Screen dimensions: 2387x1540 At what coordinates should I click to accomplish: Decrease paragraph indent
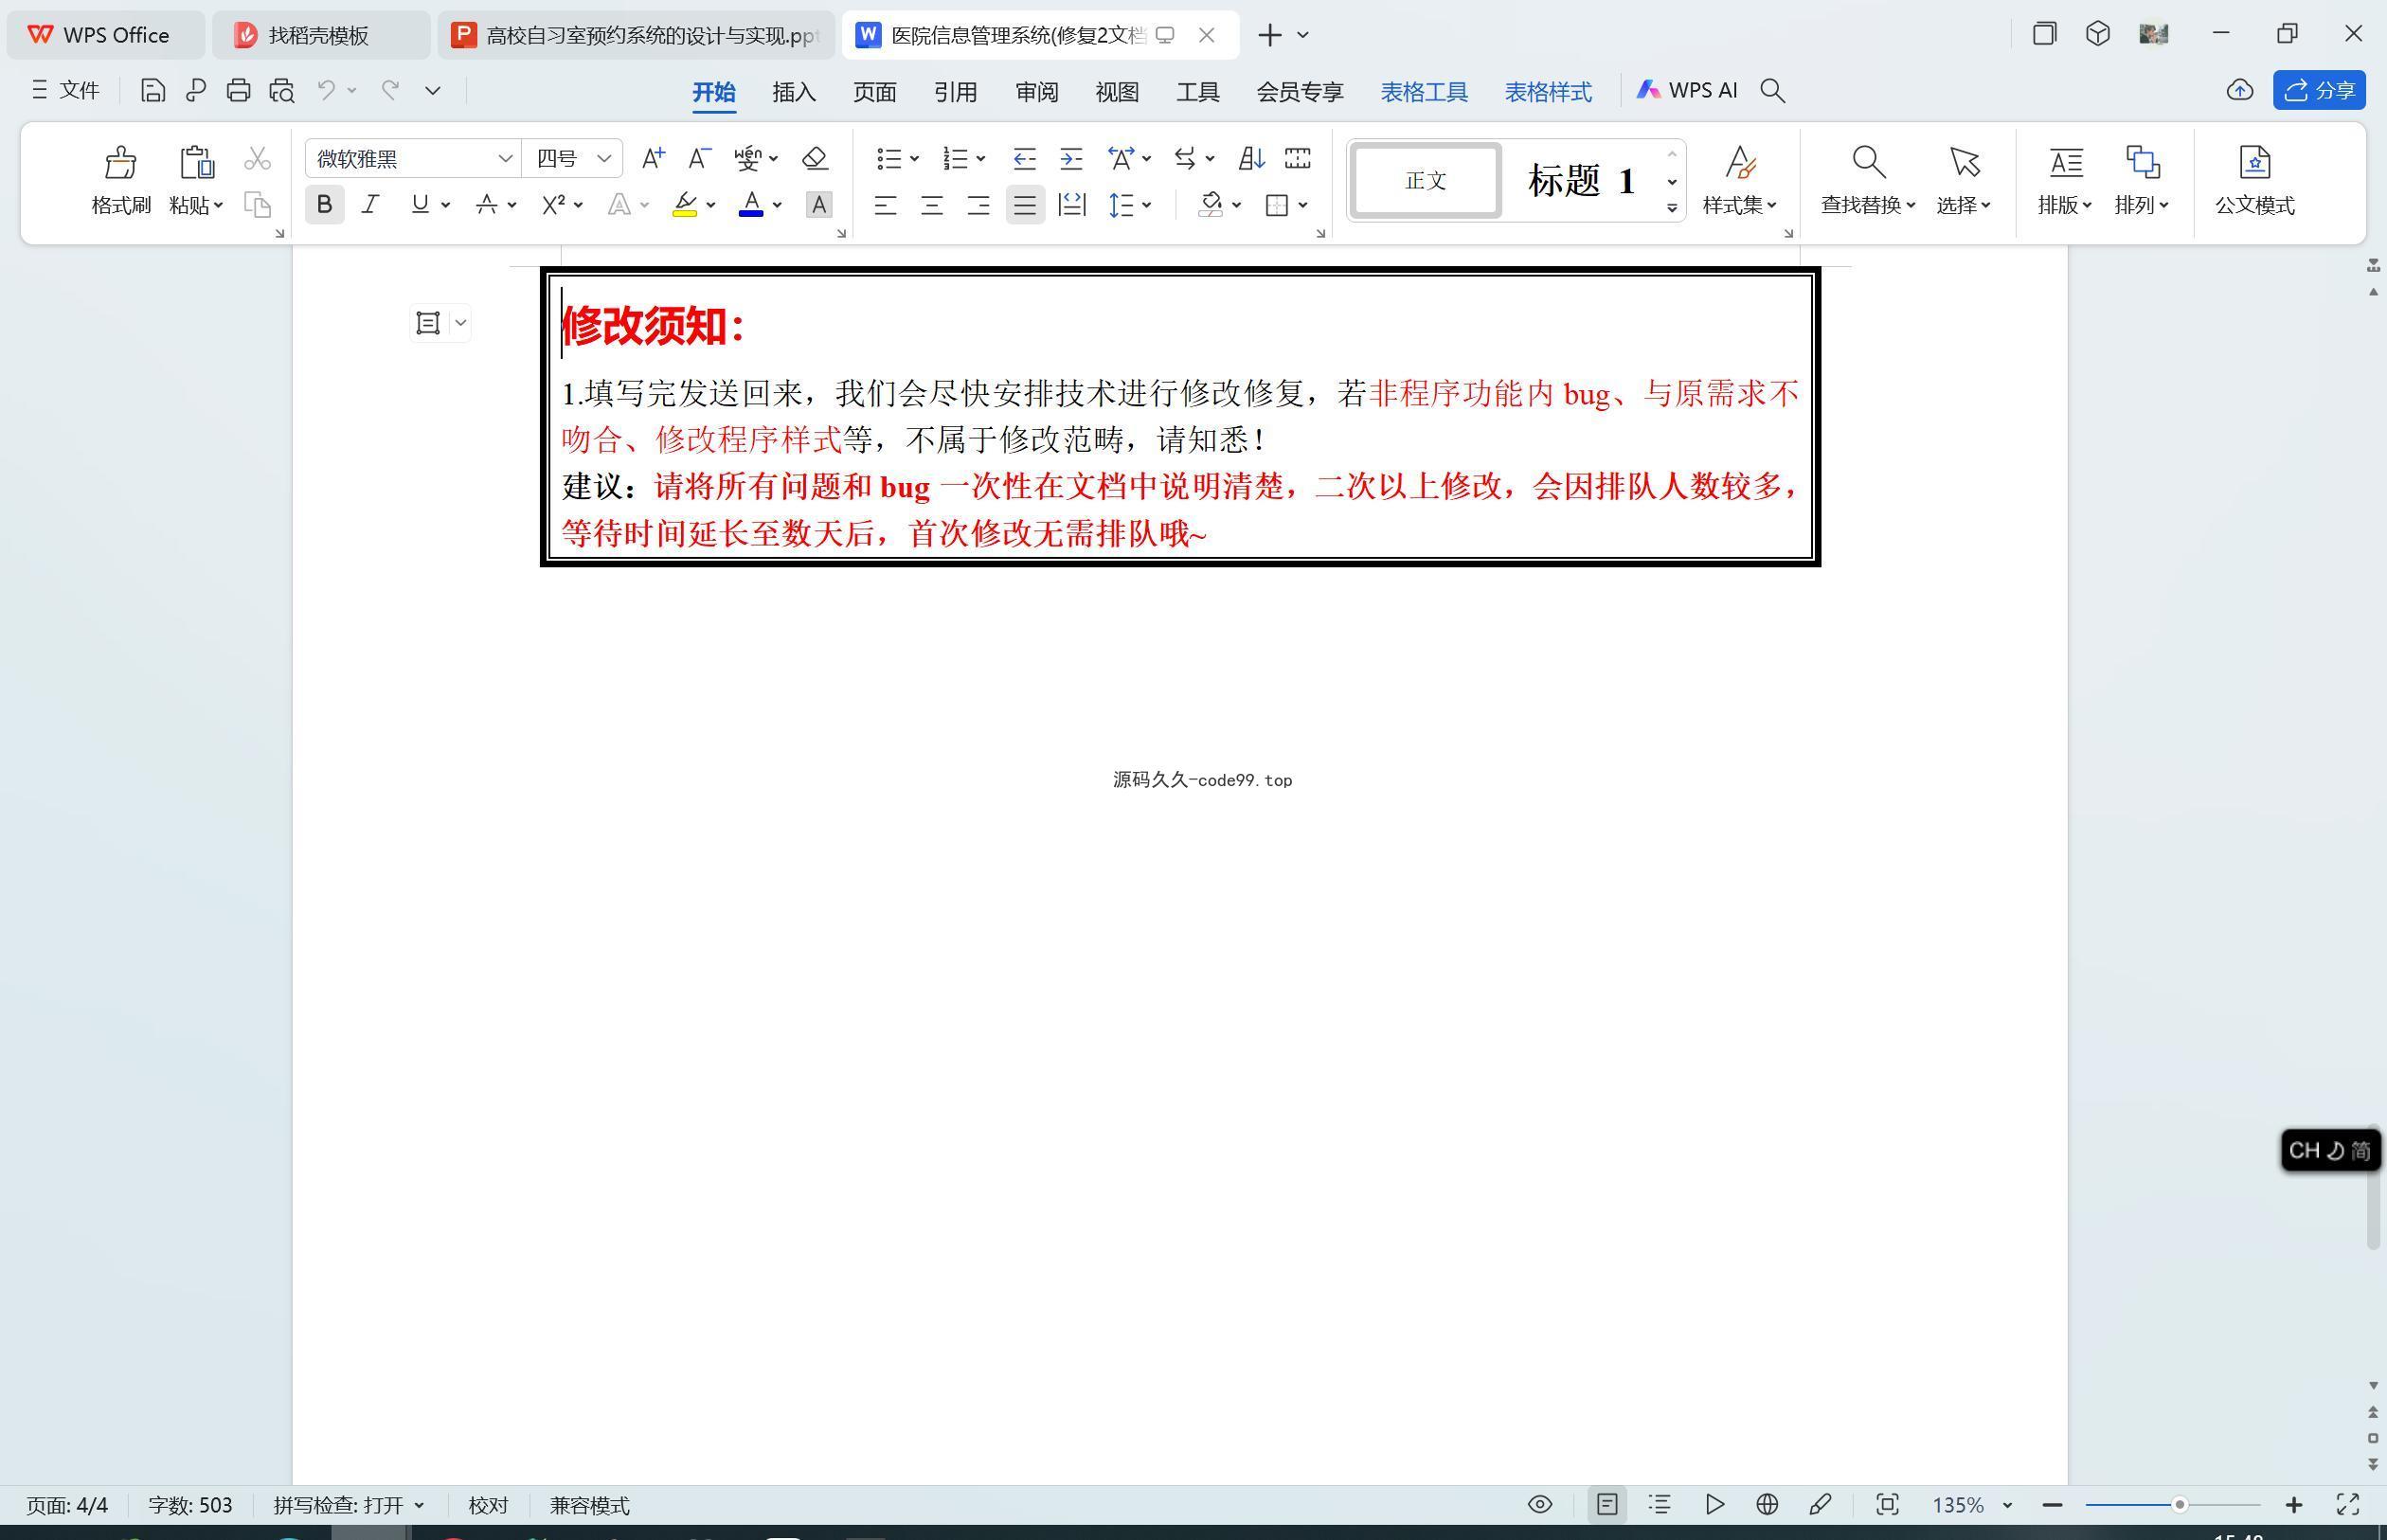point(1024,158)
